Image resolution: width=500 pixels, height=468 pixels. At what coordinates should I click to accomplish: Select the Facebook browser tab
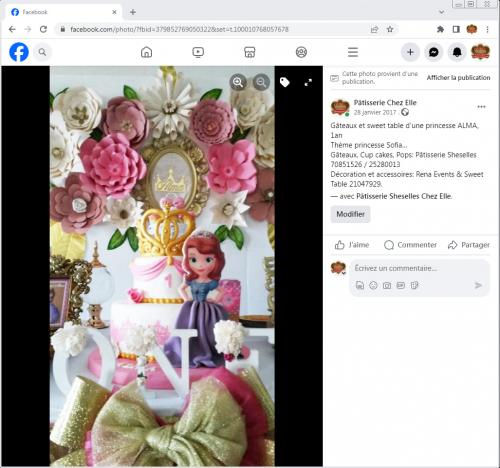tap(63, 12)
